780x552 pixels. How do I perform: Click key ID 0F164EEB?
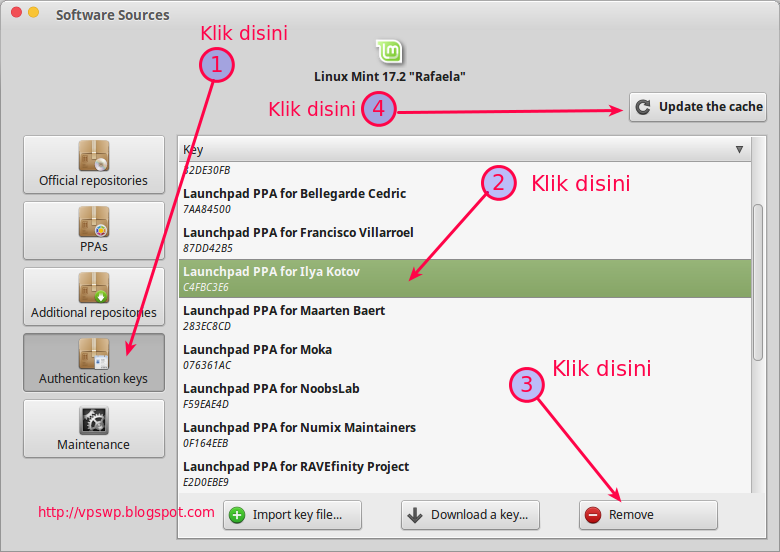point(205,443)
